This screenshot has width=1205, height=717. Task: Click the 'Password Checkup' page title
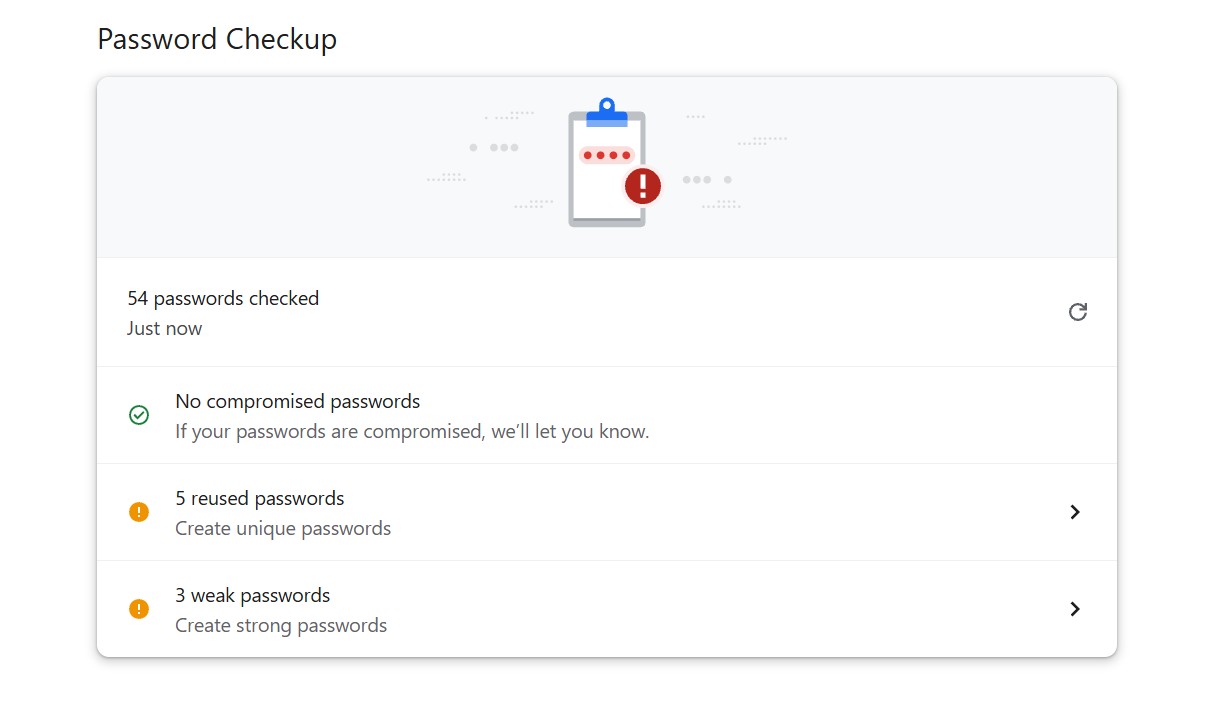click(x=217, y=39)
